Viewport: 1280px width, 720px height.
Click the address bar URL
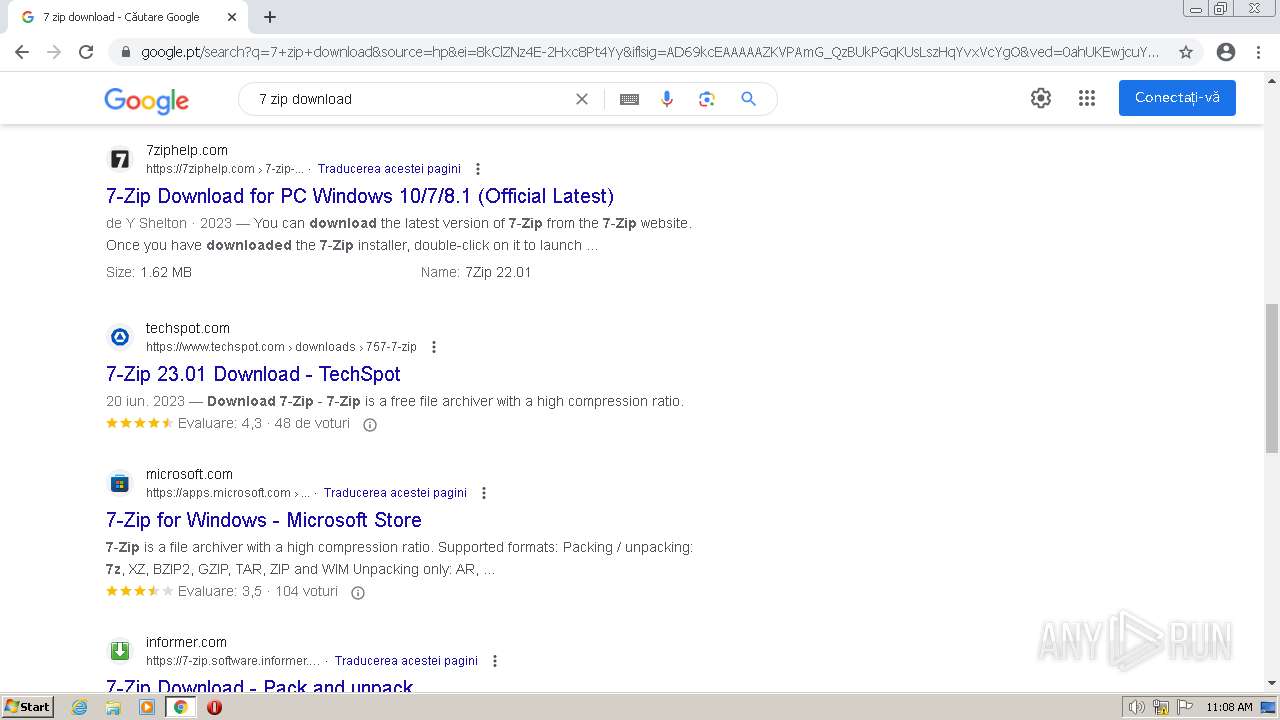pyautogui.click(x=650, y=52)
